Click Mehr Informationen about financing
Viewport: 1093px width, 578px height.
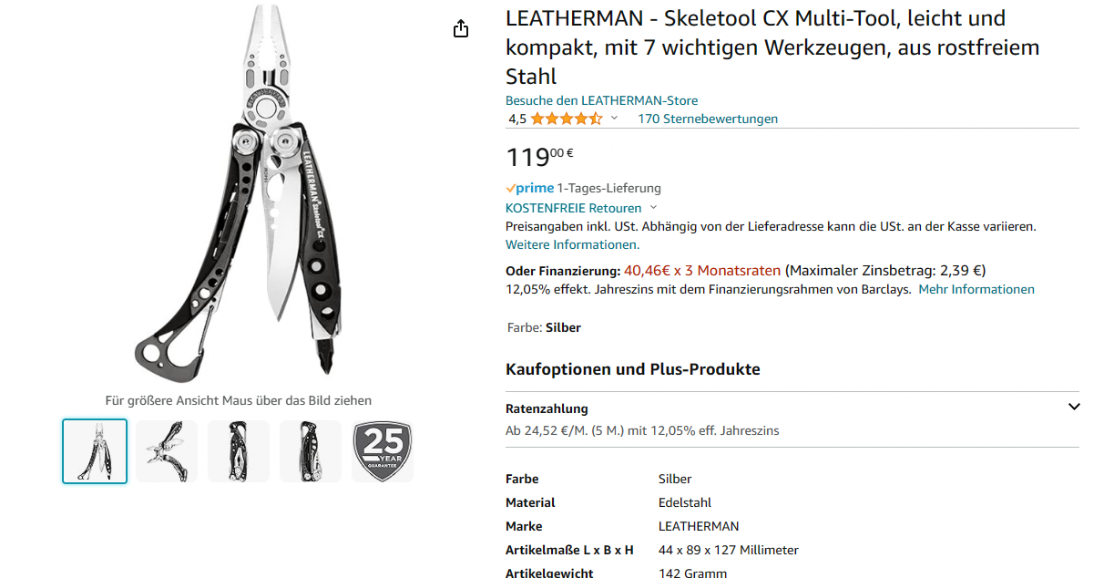pos(976,290)
